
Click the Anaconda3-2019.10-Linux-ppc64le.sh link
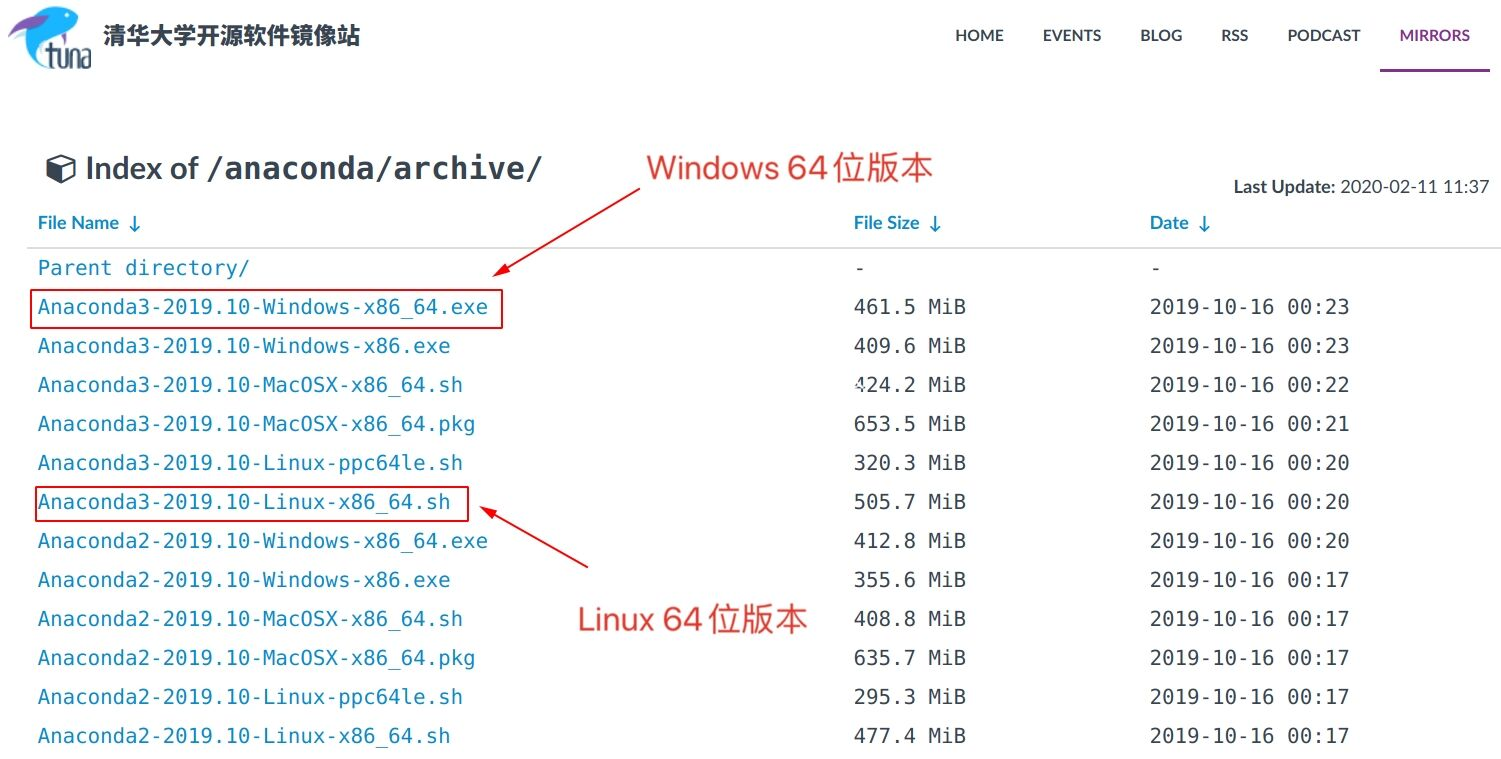[250, 462]
